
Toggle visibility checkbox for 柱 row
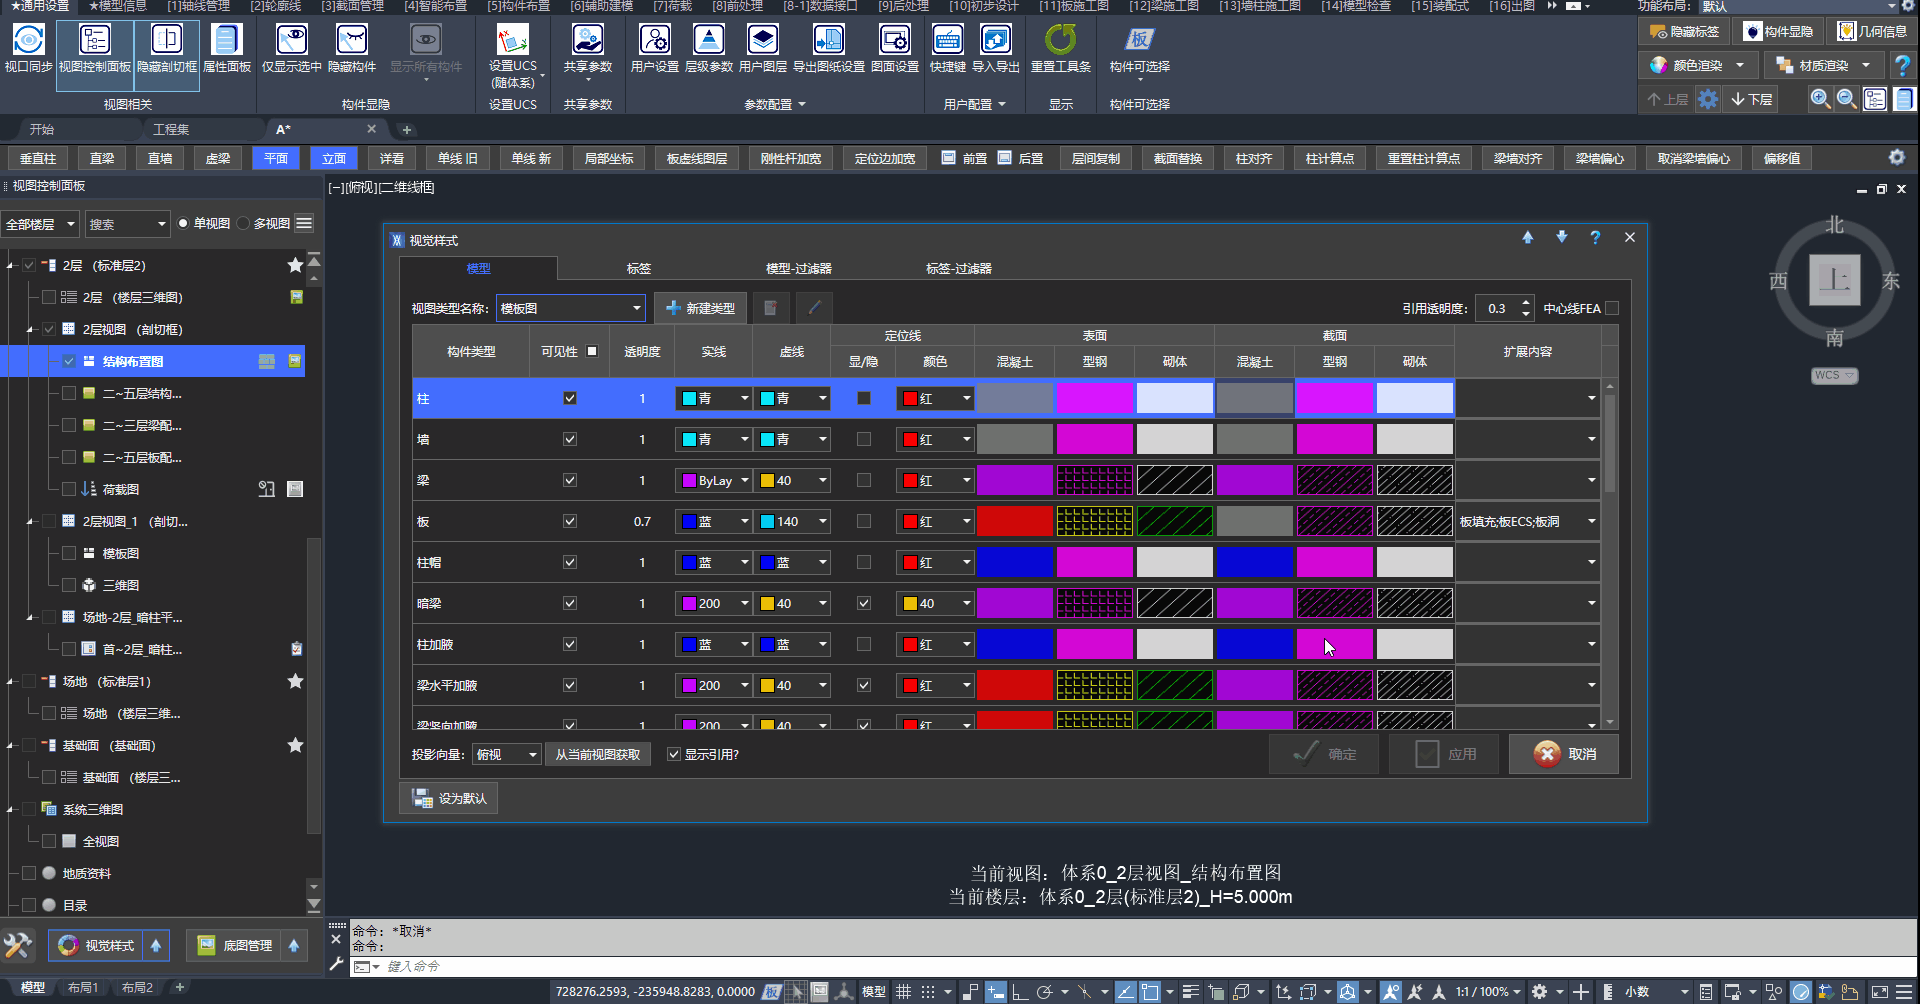(570, 398)
